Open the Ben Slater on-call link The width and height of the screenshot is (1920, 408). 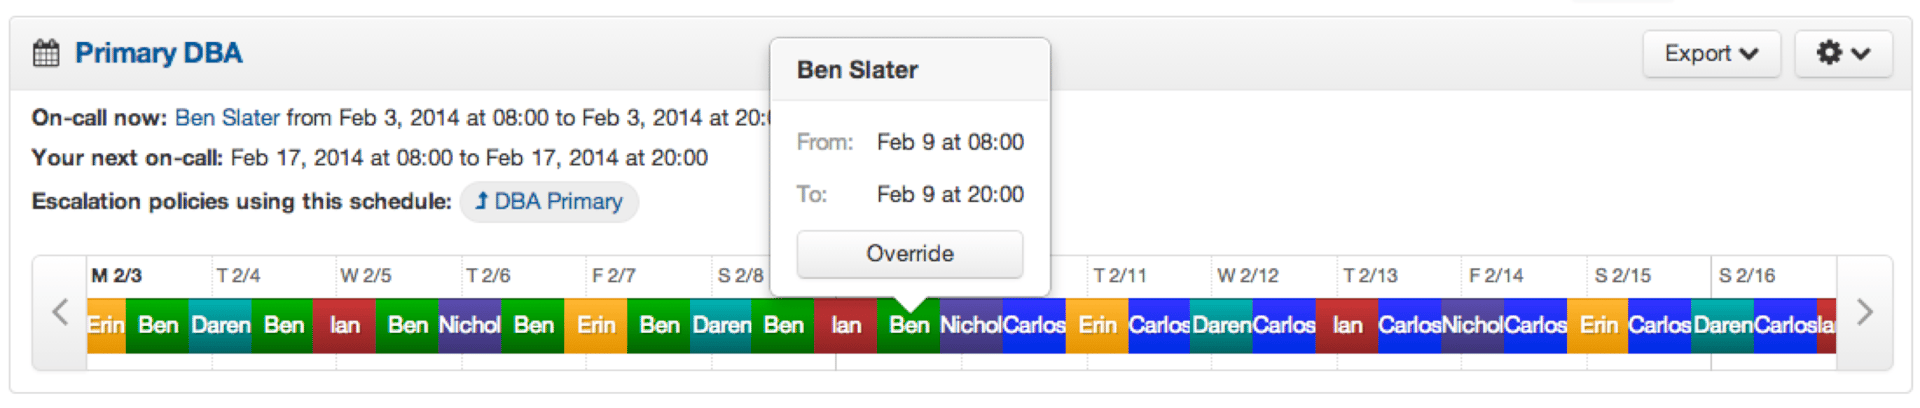[x=227, y=118]
